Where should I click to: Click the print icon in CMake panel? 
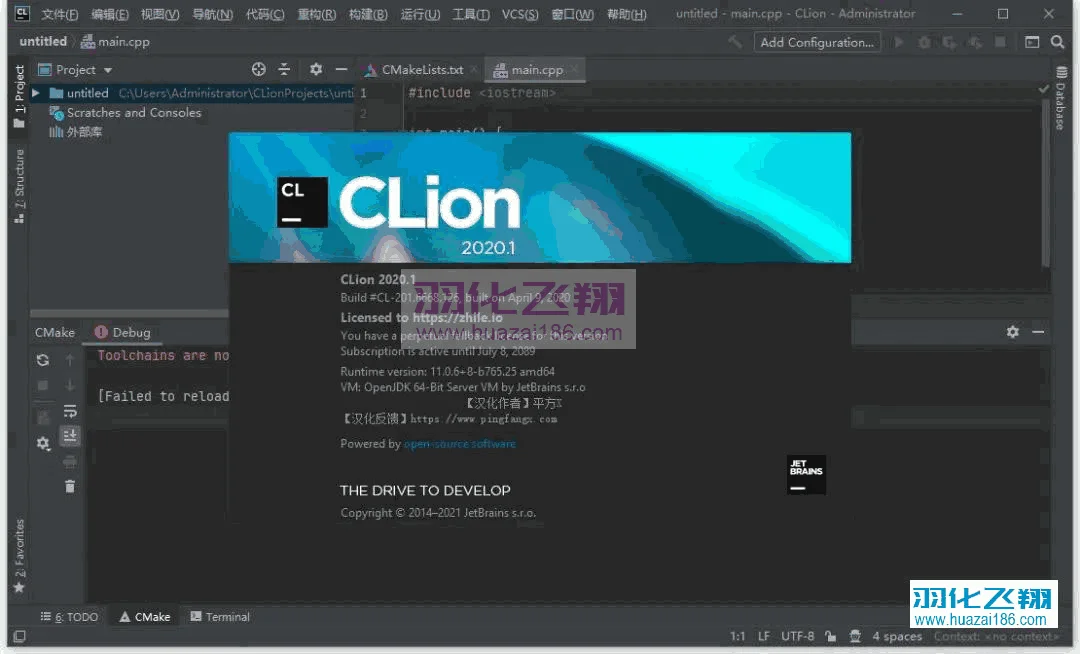pos(70,461)
